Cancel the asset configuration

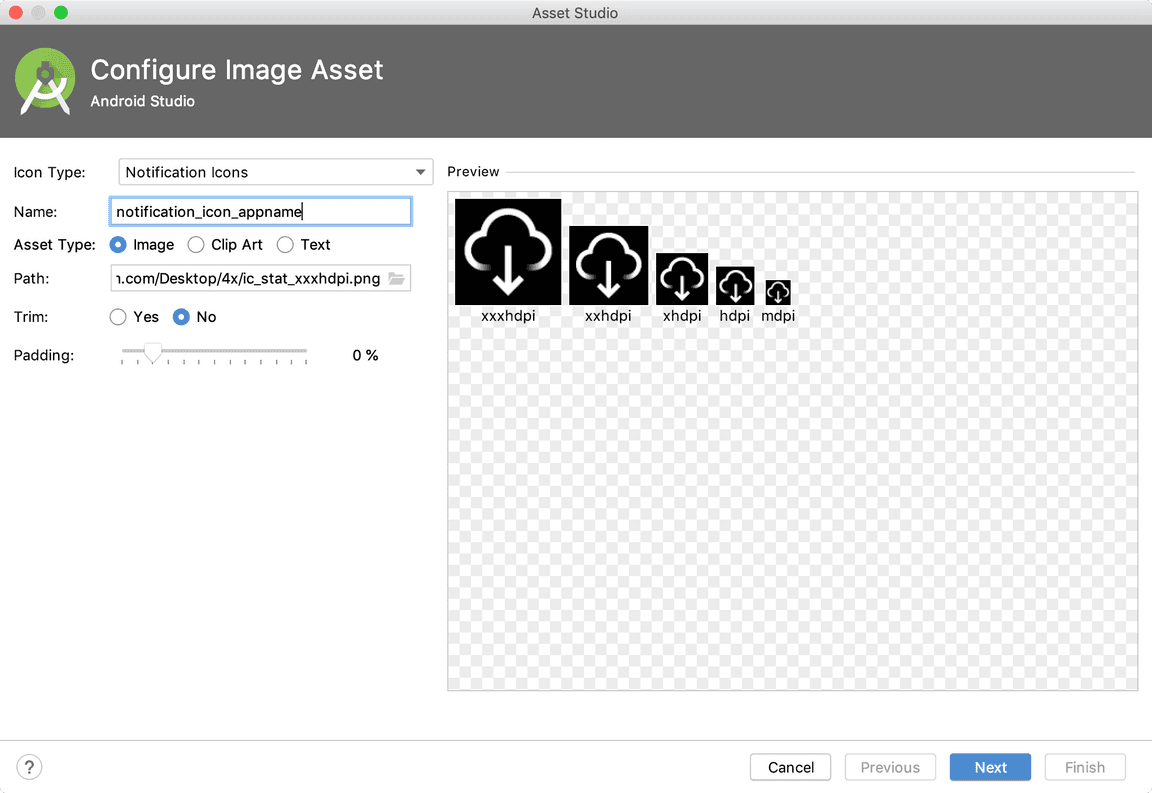click(790, 767)
